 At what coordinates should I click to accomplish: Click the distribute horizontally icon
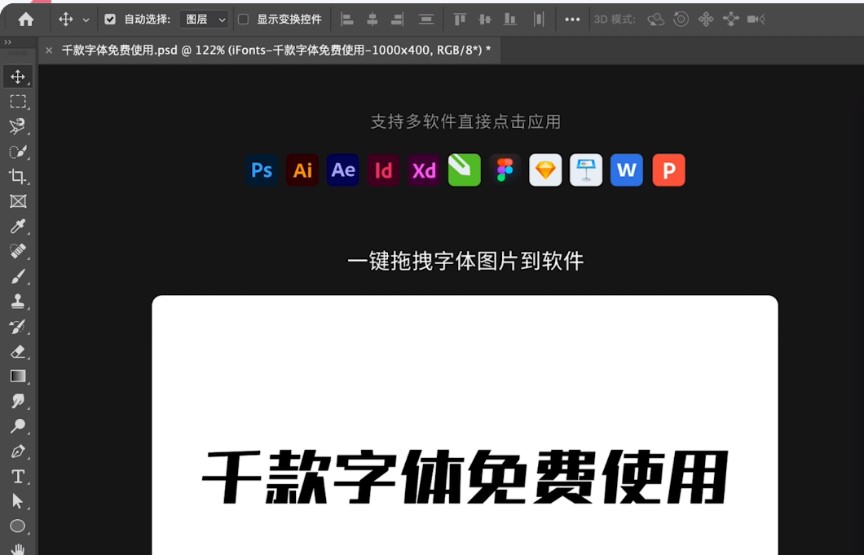539,20
